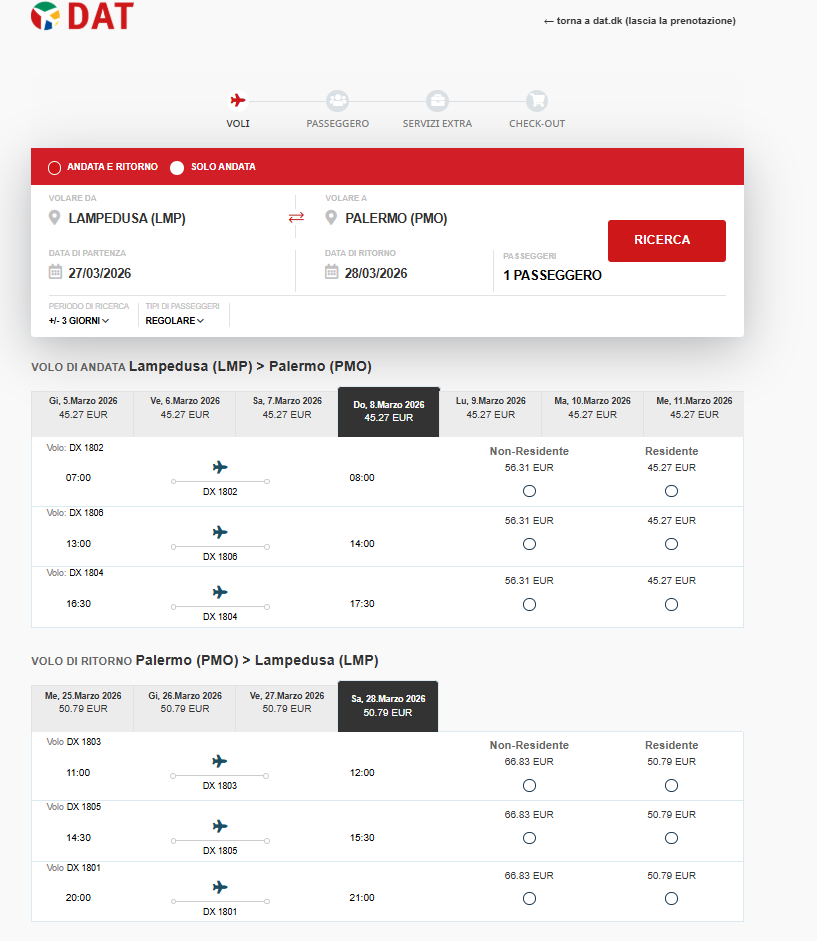
Task: Choose Non-Residente fare for flight DX 1806
Action: (529, 544)
